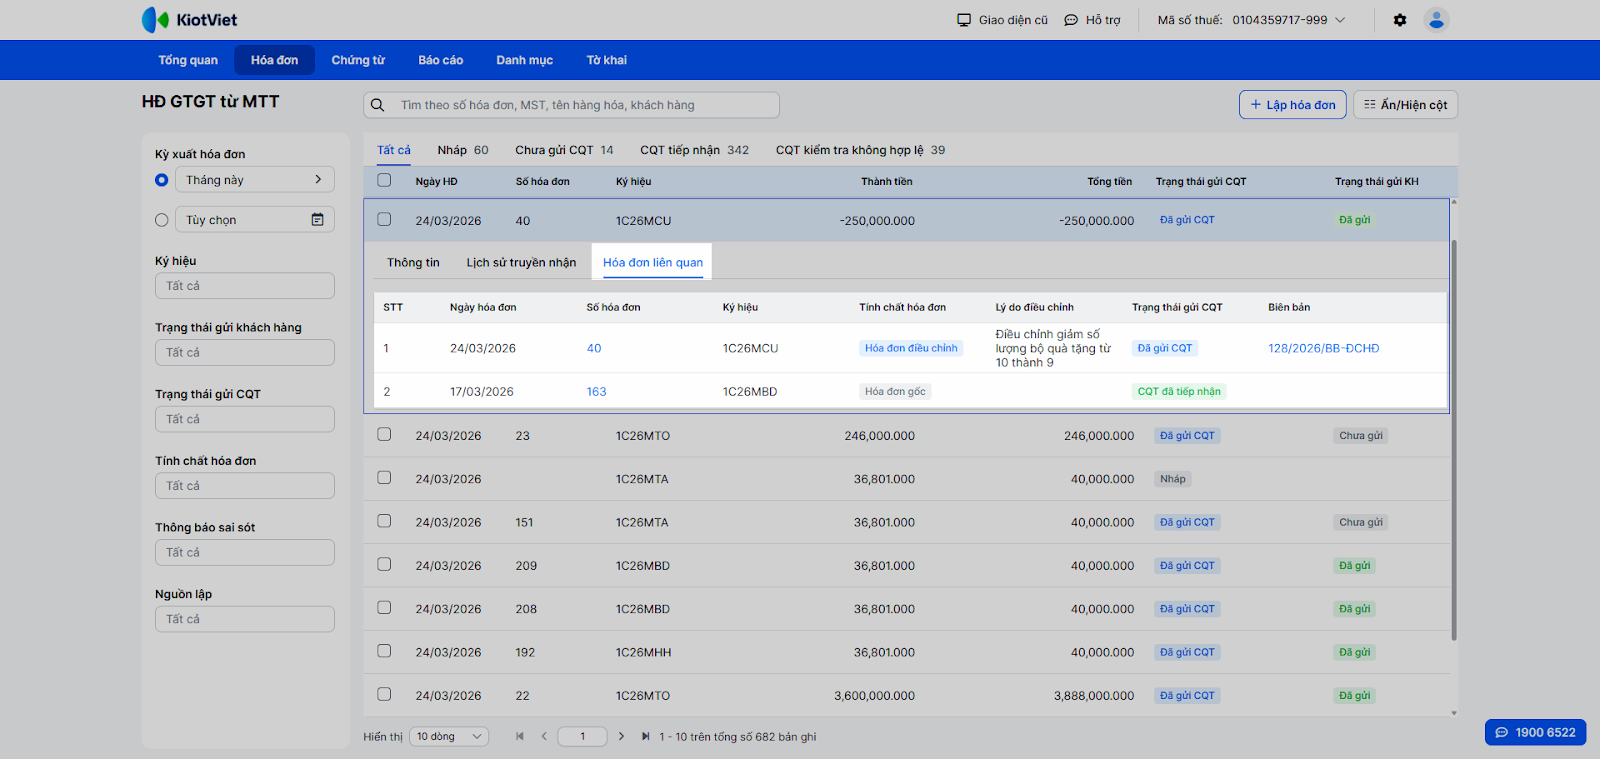Screen dimensions: 1600x759
Task: Select the Tùy chọn radio button
Action: point(162,220)
